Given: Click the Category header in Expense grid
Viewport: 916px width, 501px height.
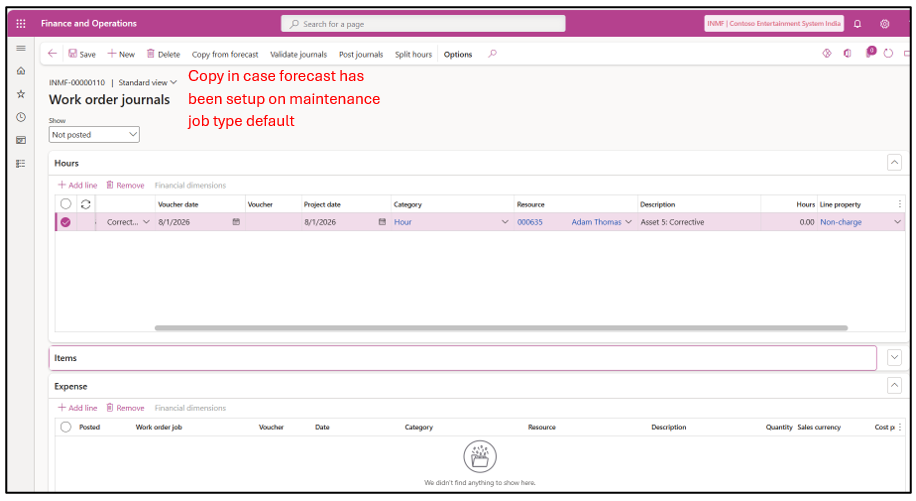Looking at the screenshot, I should pos(419,427).
